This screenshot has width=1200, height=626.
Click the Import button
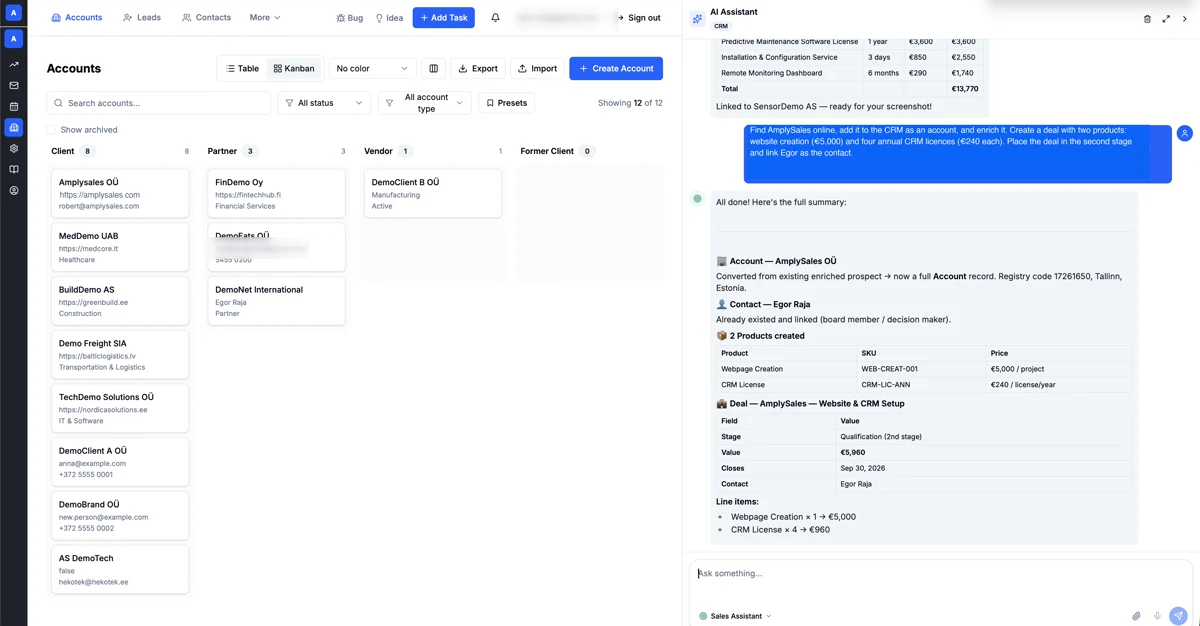click(x=538, y=68)
